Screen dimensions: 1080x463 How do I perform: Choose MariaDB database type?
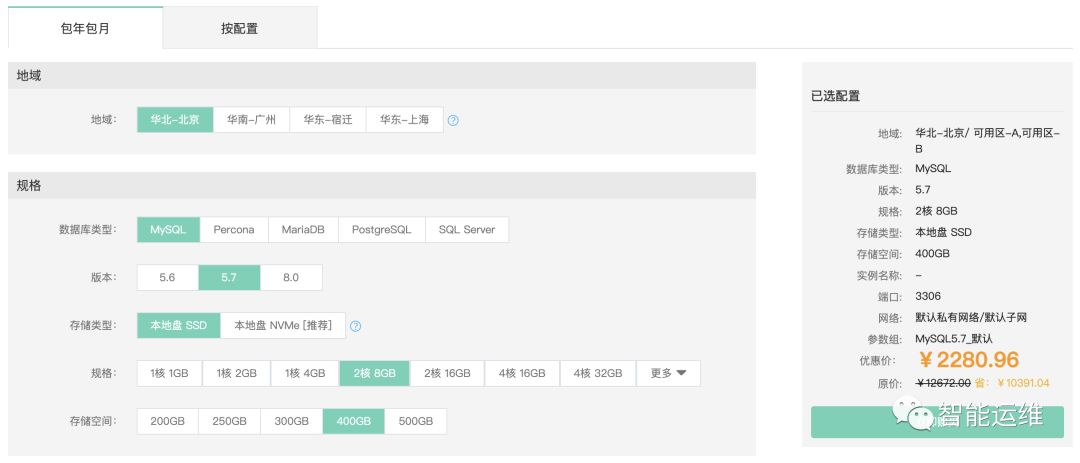tap(303, 229)
